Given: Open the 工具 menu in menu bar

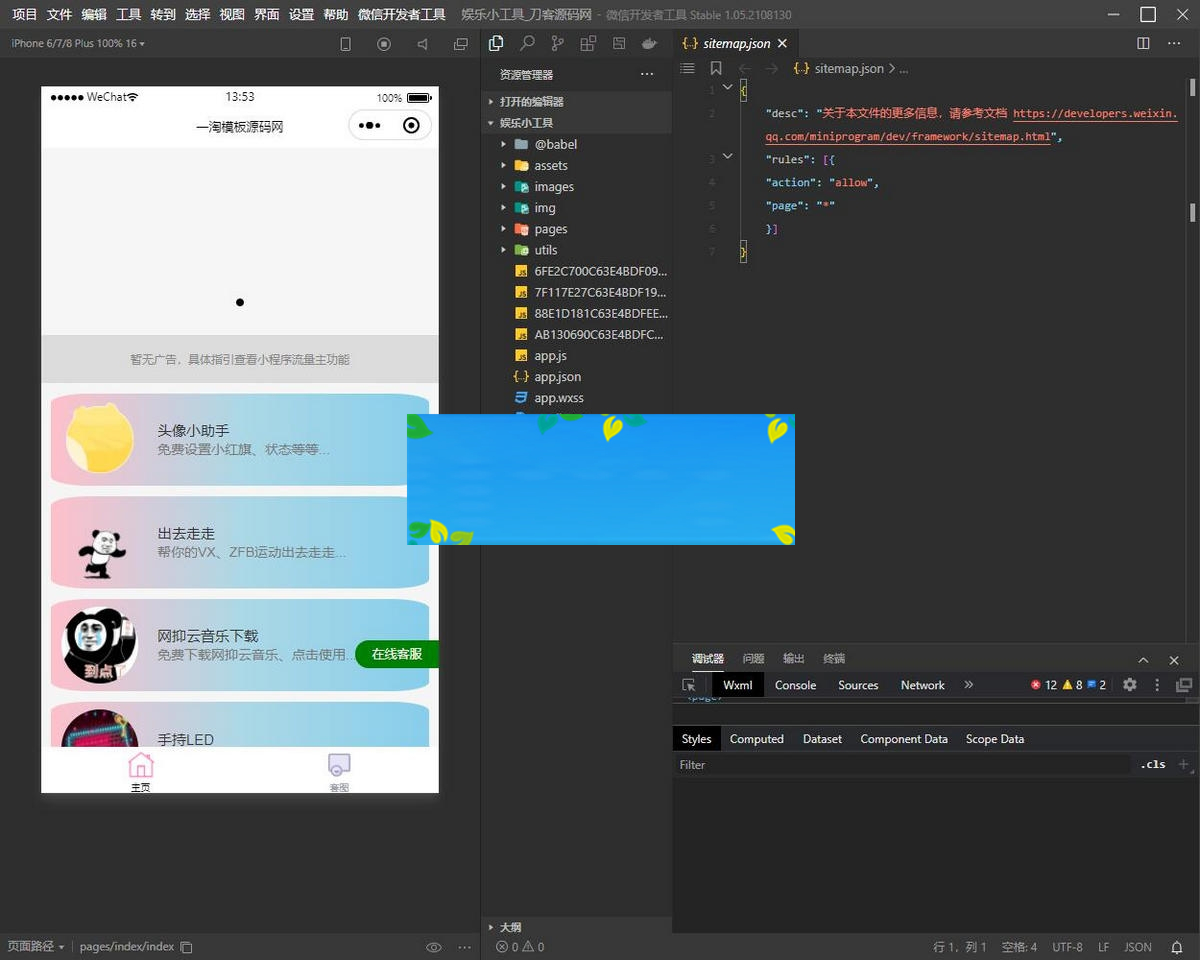Looking at the screenshot, I should click(128, 15).
